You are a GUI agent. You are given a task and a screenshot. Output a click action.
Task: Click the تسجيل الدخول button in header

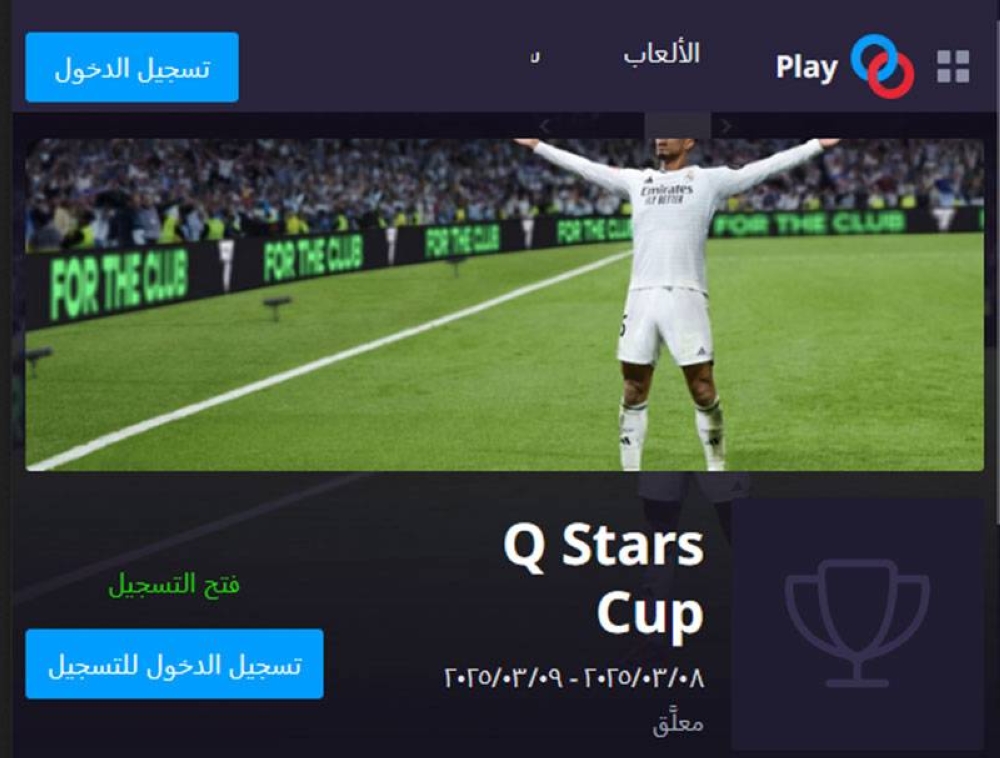click(x=132, y=68)
